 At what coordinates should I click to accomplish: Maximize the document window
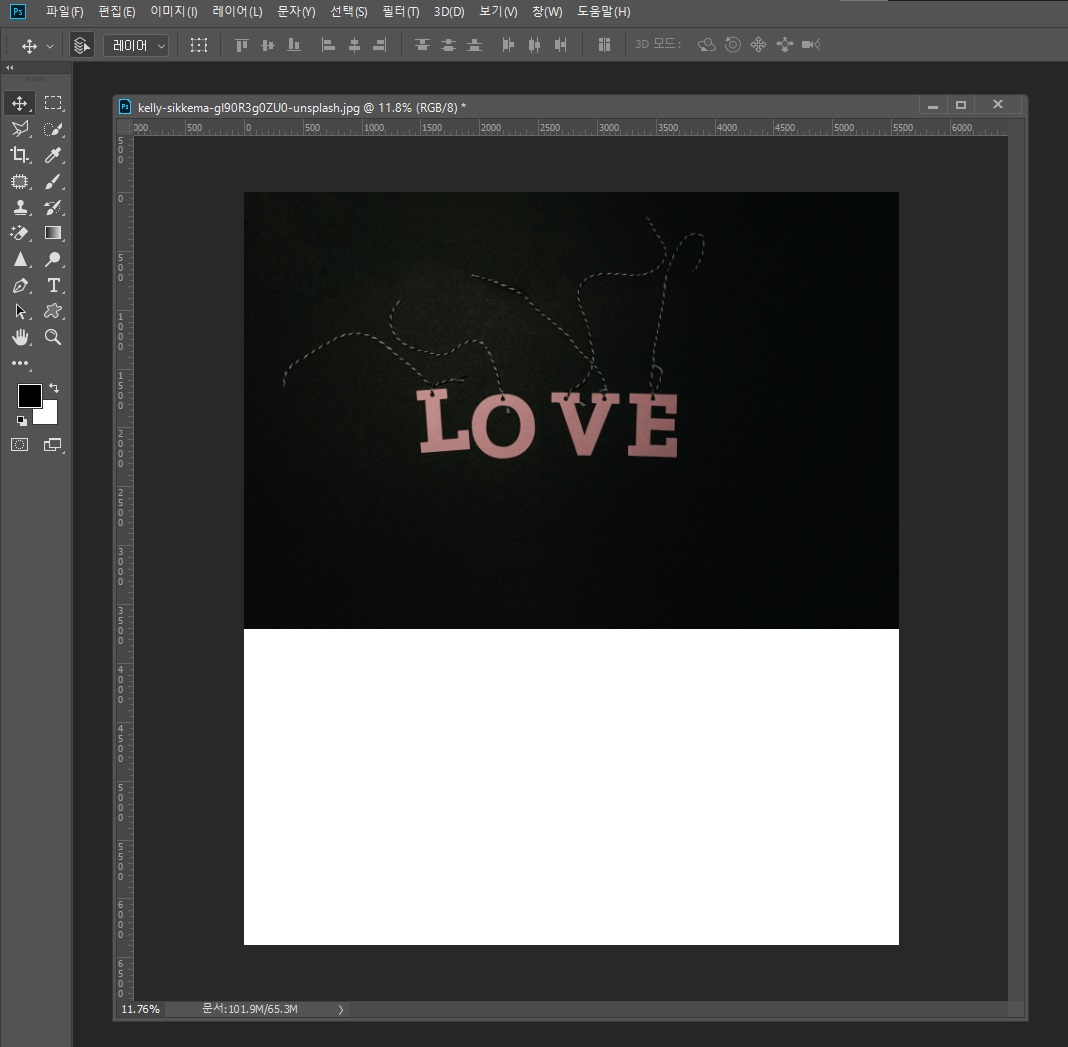(960, 105)
